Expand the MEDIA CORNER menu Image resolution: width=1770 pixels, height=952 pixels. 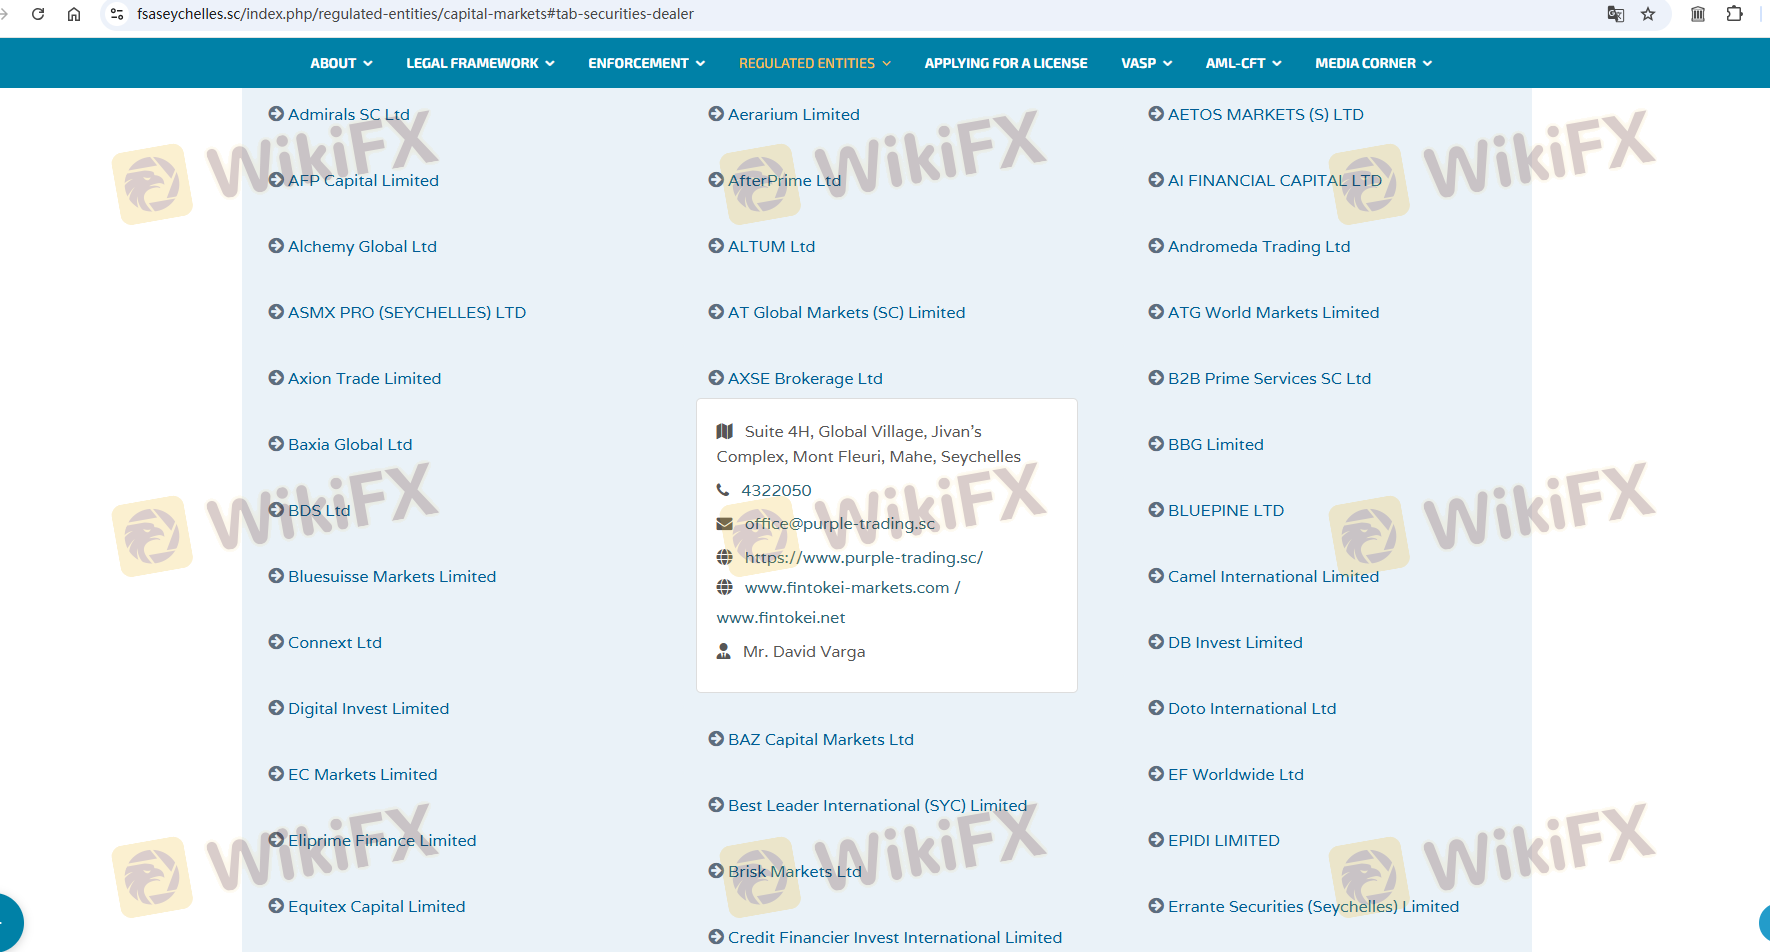(1373, 63)
